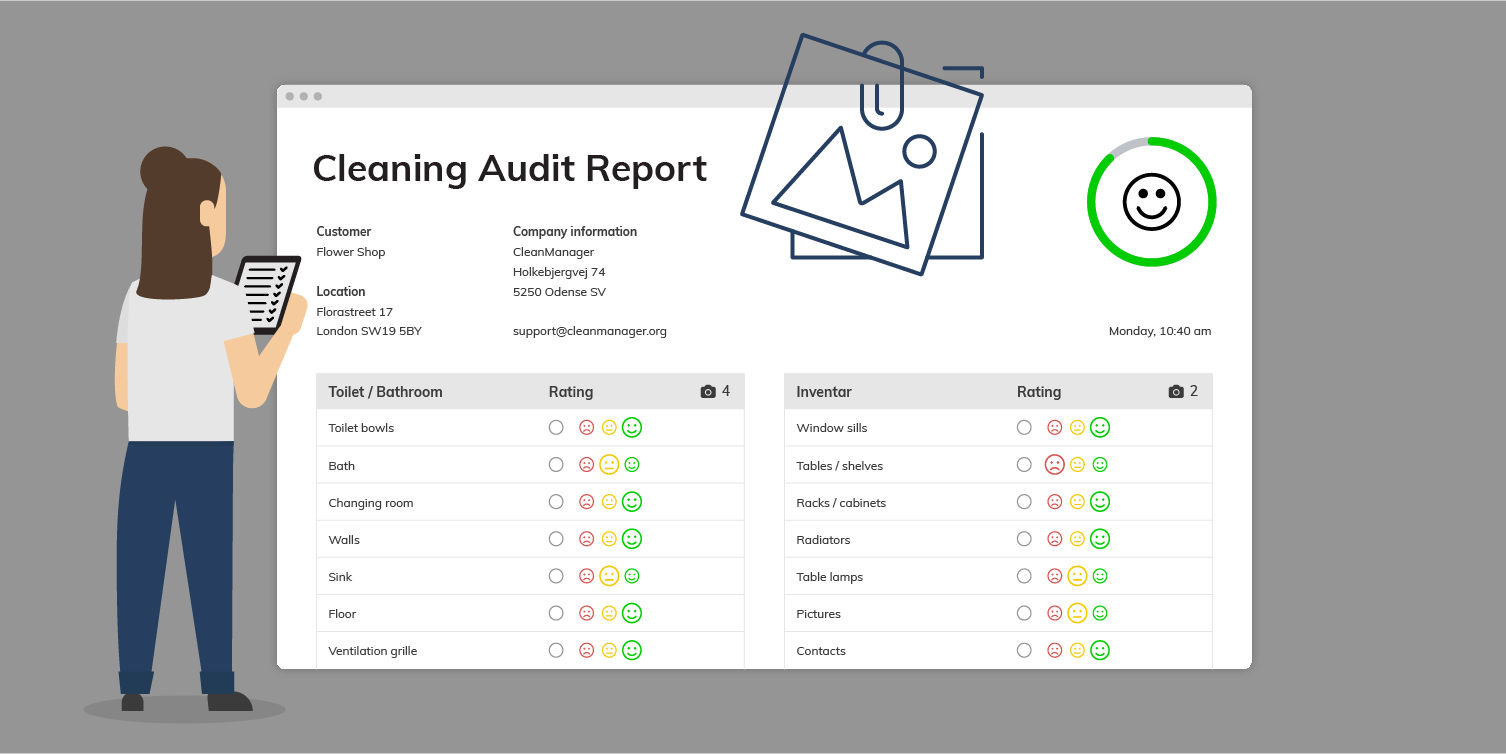
Task: Select the empty radio button for Floor
Action: coord(556,612)
